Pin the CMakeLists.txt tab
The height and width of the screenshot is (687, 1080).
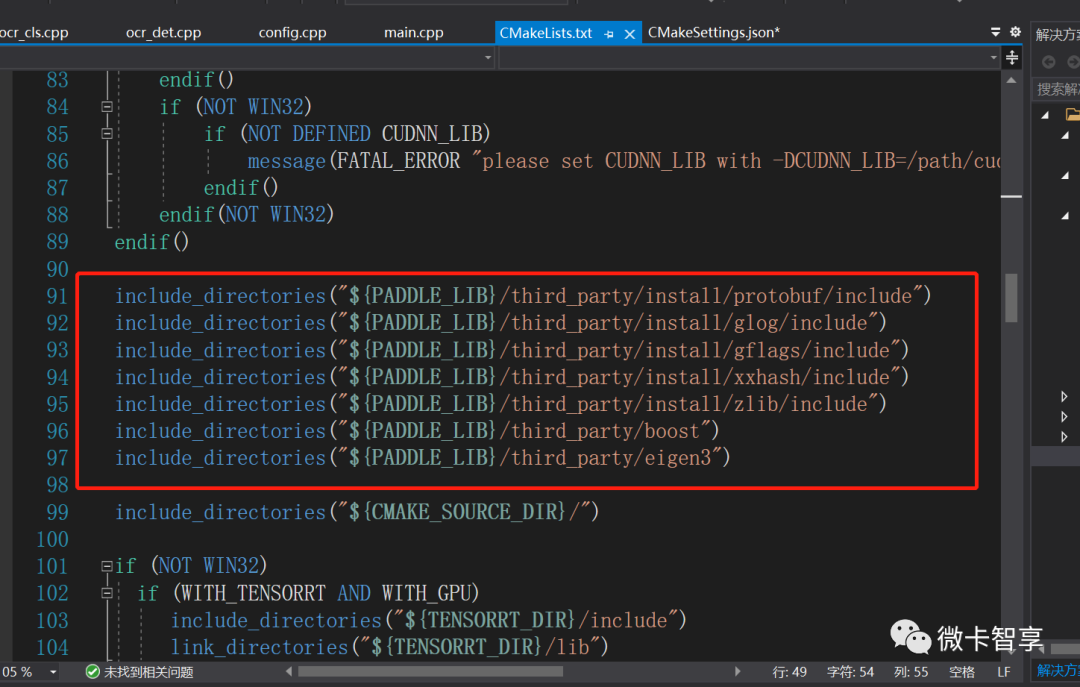[609, 34]
